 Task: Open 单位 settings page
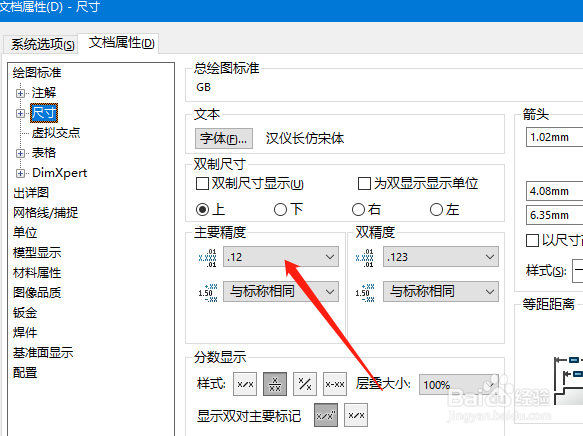tap(25, 233)
